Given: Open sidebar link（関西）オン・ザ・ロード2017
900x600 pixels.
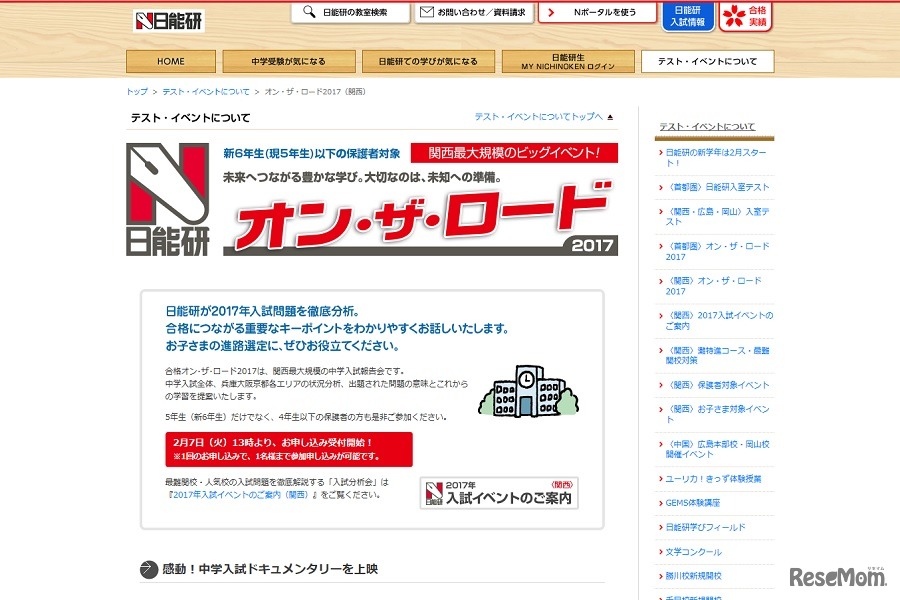Looking at the screenshot, I should coord(713,286).
